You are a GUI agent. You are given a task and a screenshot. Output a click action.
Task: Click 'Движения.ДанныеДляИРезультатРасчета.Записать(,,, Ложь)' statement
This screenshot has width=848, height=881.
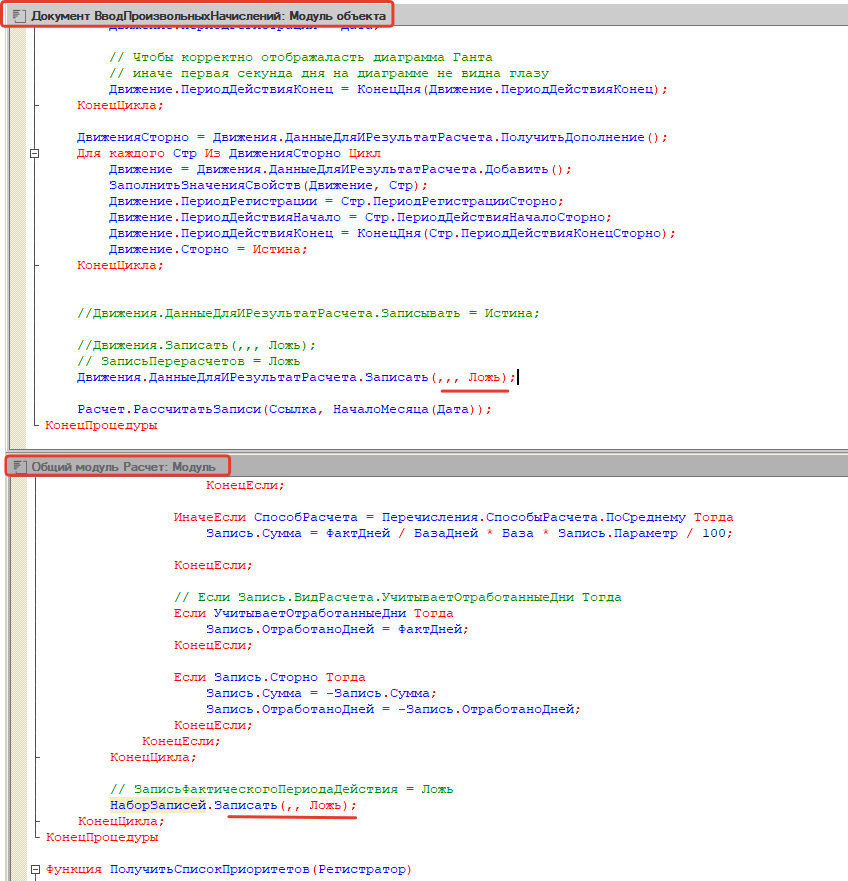[x=296, y=377]
